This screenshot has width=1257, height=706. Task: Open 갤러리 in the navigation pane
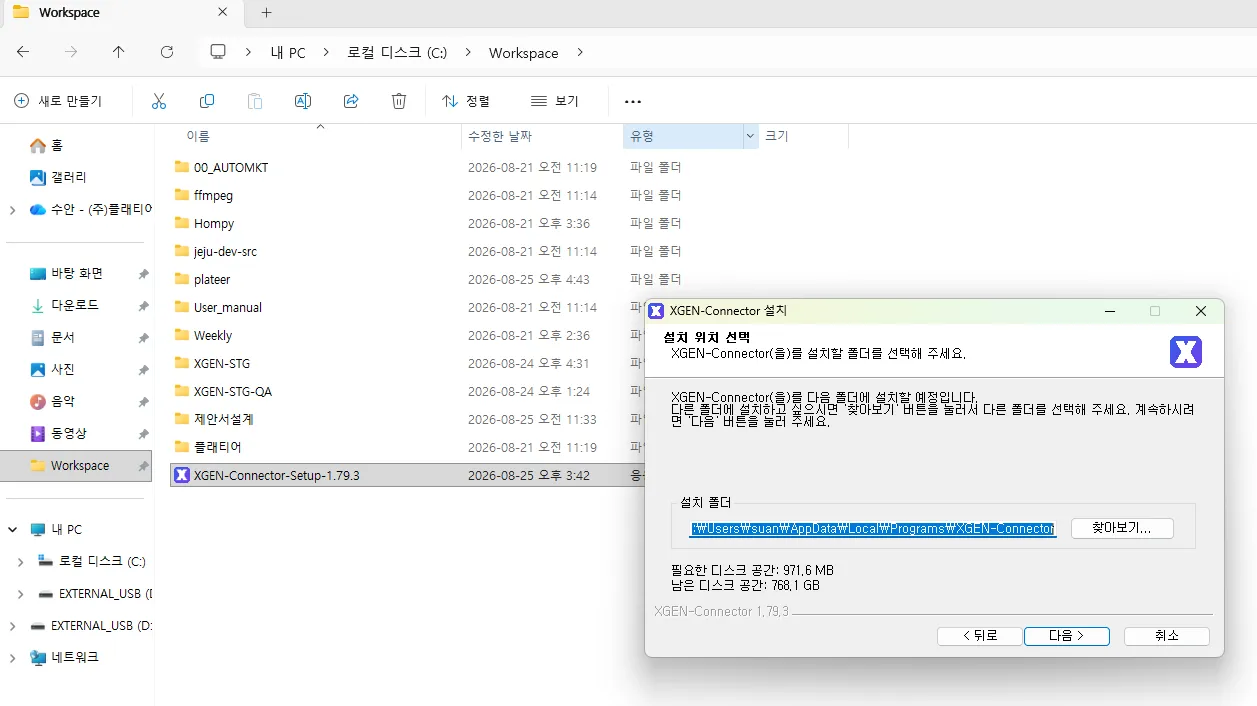(58, 177)
